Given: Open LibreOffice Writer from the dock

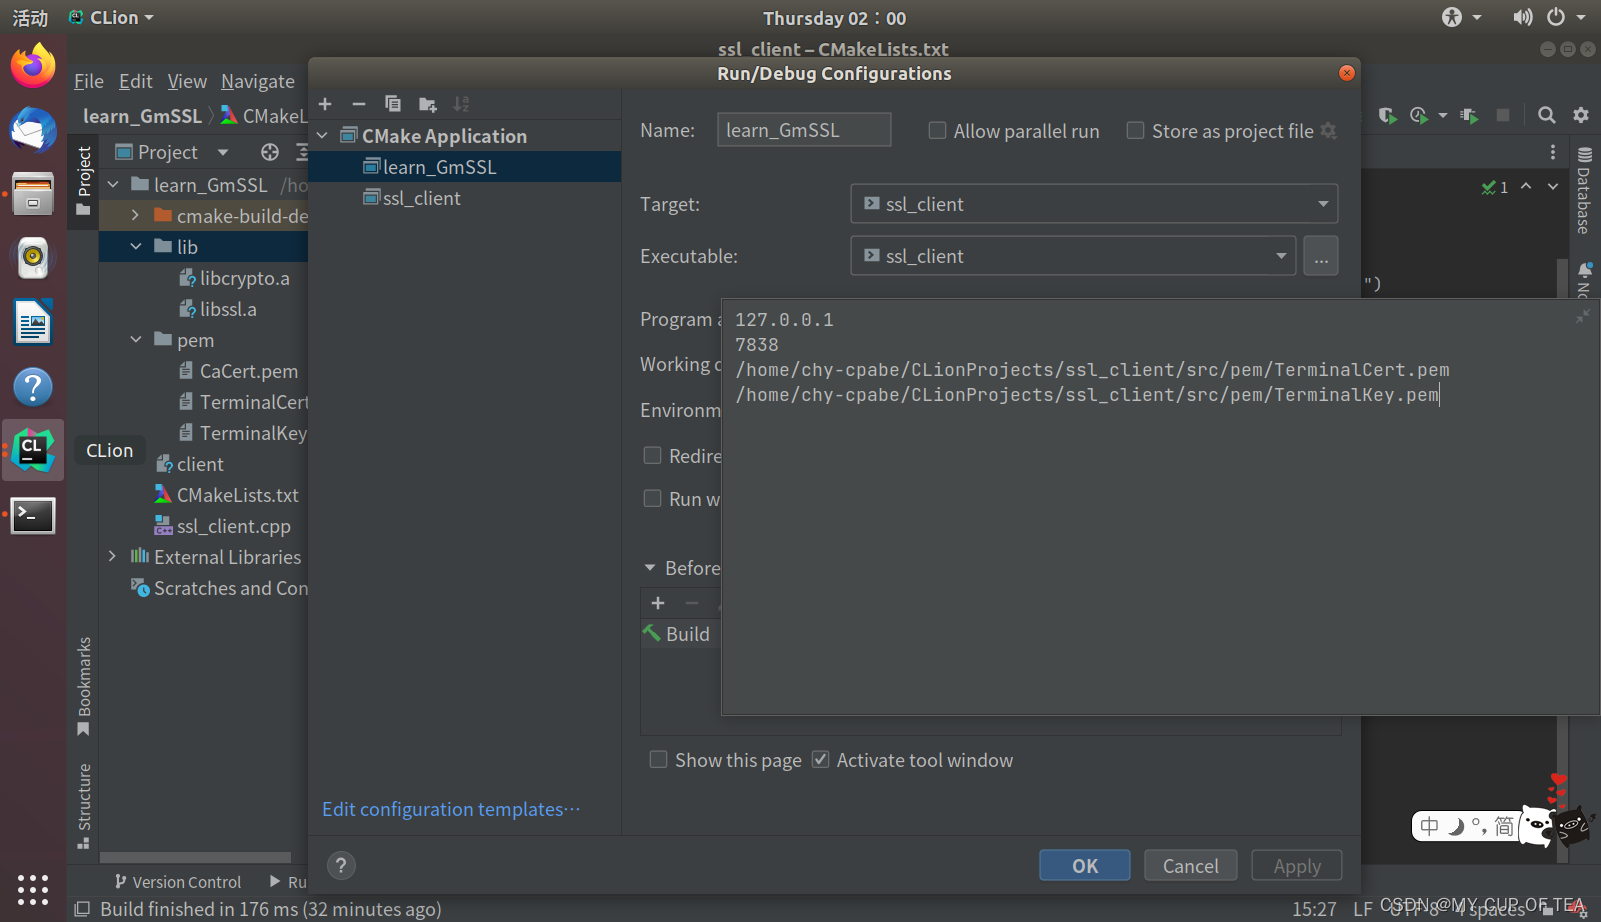Looking at the screenshot, I should click(33, 323).
